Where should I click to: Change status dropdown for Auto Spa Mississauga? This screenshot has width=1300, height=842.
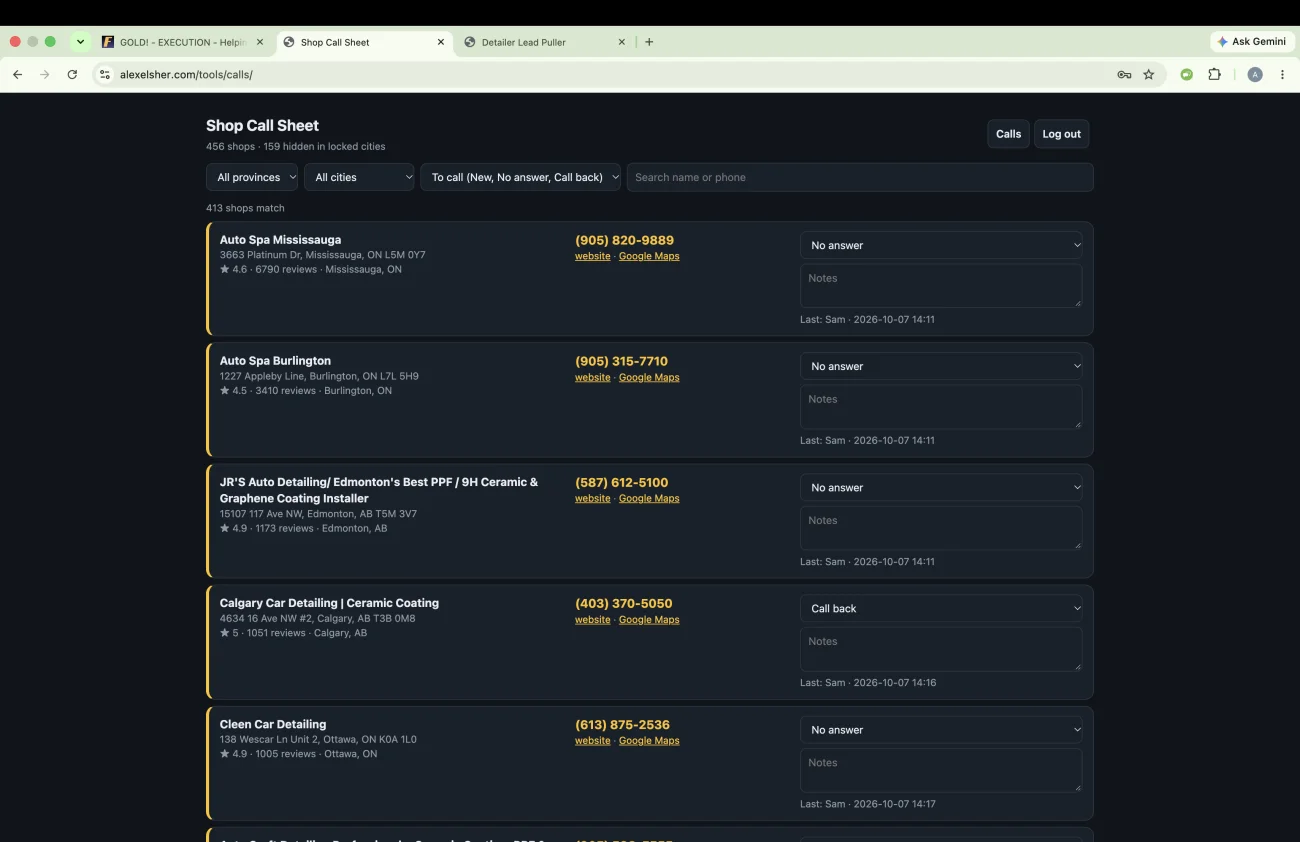[x=941, y=245]
